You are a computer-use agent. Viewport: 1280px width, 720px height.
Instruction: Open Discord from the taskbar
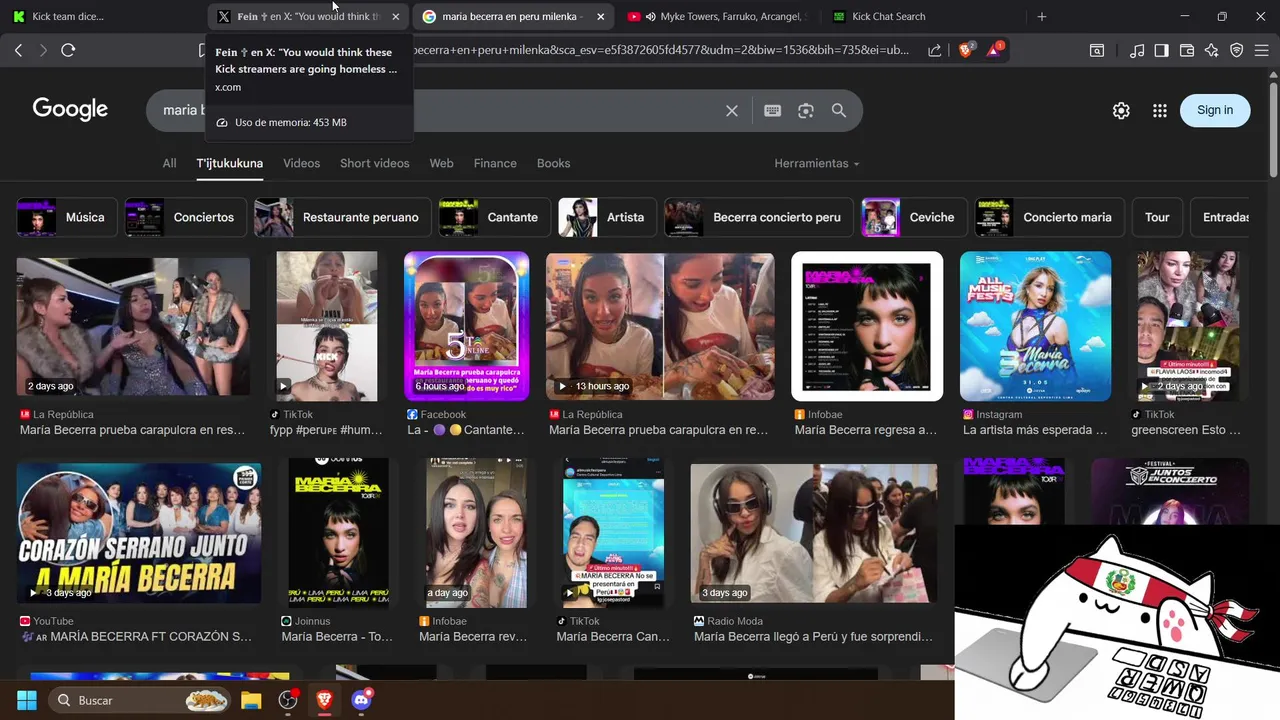362,700
